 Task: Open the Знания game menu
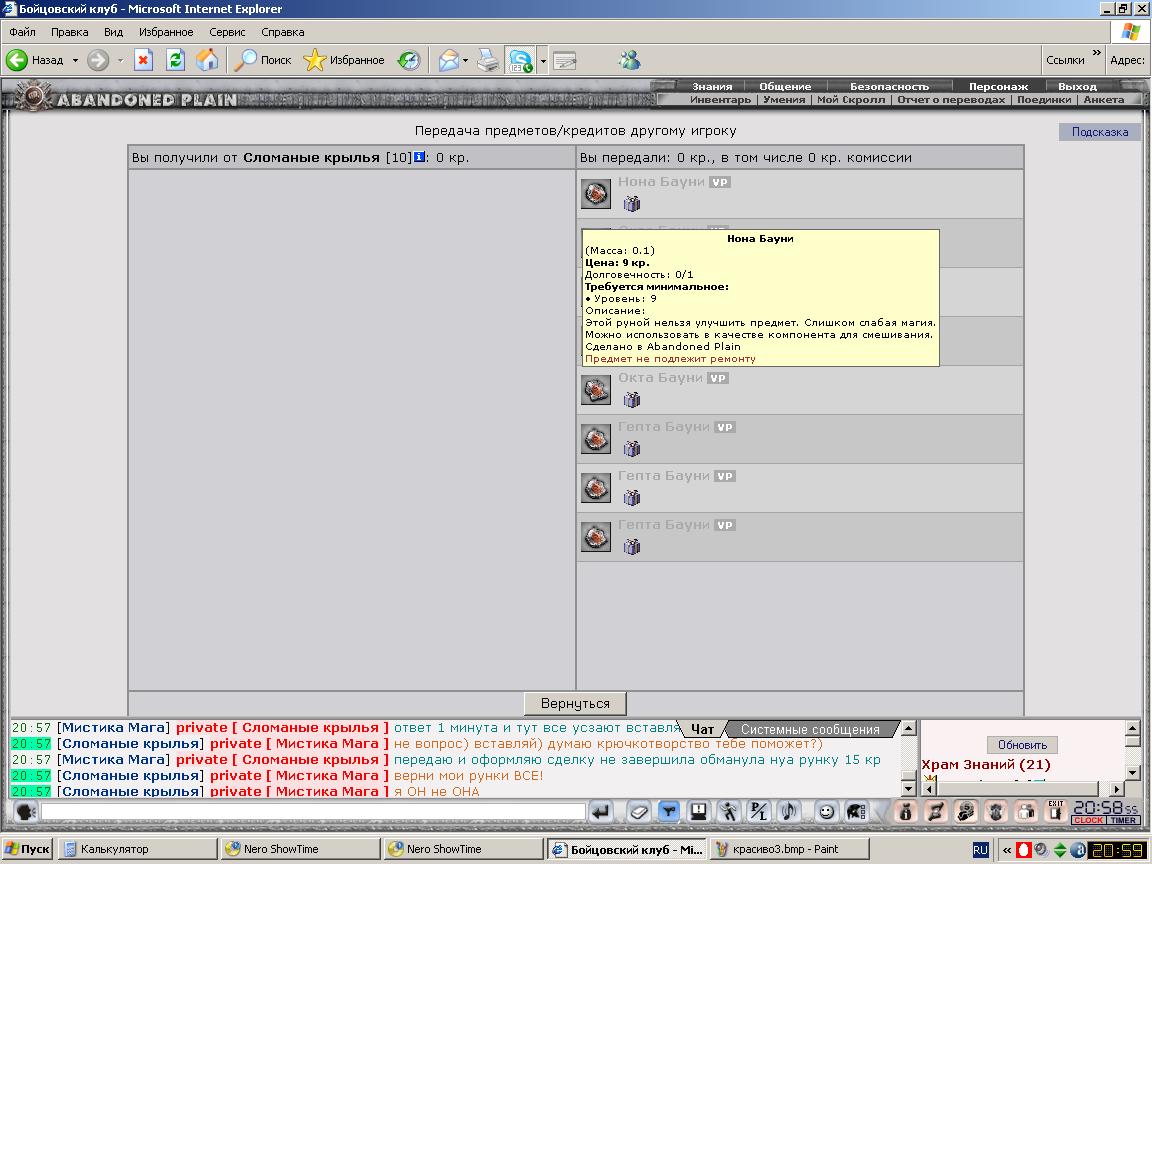click(712, 87)
